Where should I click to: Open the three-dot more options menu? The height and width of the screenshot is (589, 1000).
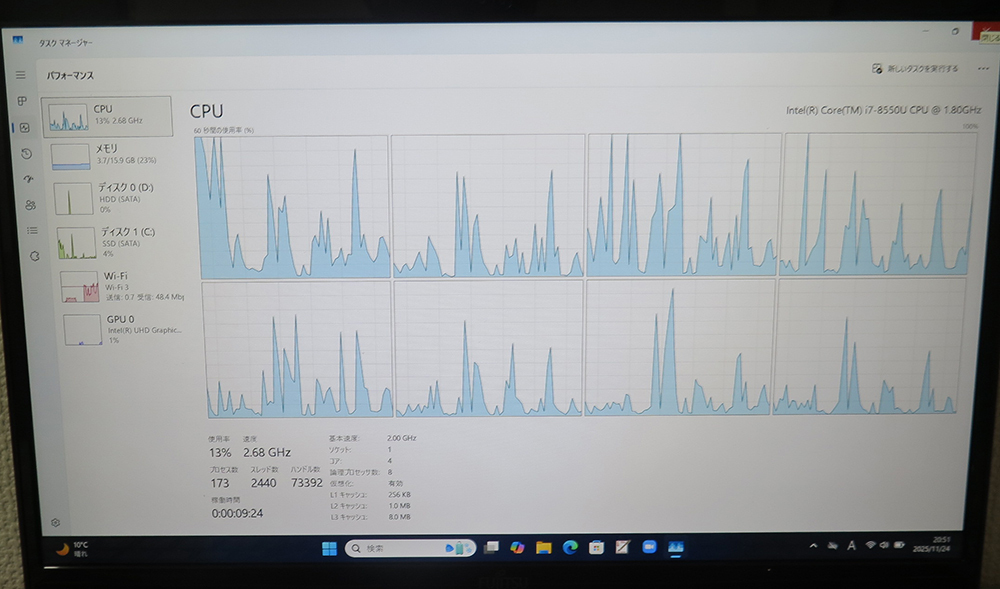pos(983,68)
